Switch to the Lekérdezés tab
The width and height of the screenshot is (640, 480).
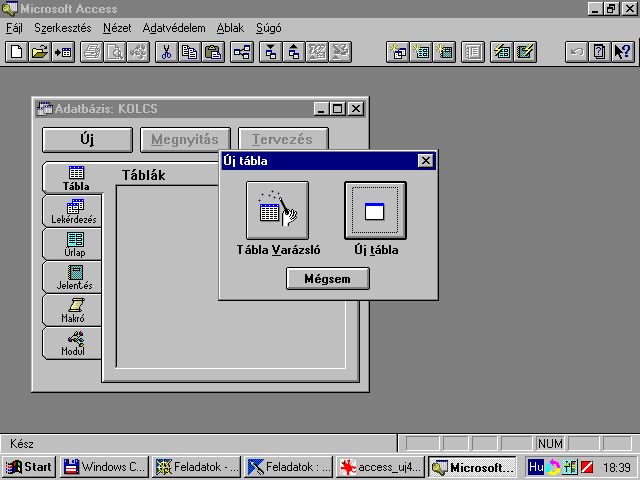(74, 211)
